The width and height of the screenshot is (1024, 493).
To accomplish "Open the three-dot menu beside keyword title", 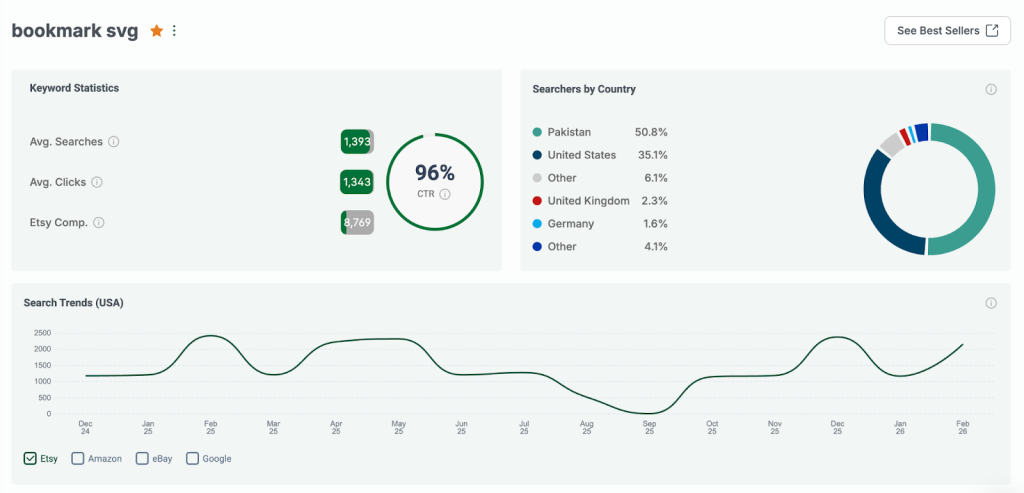I will point(174,31).
